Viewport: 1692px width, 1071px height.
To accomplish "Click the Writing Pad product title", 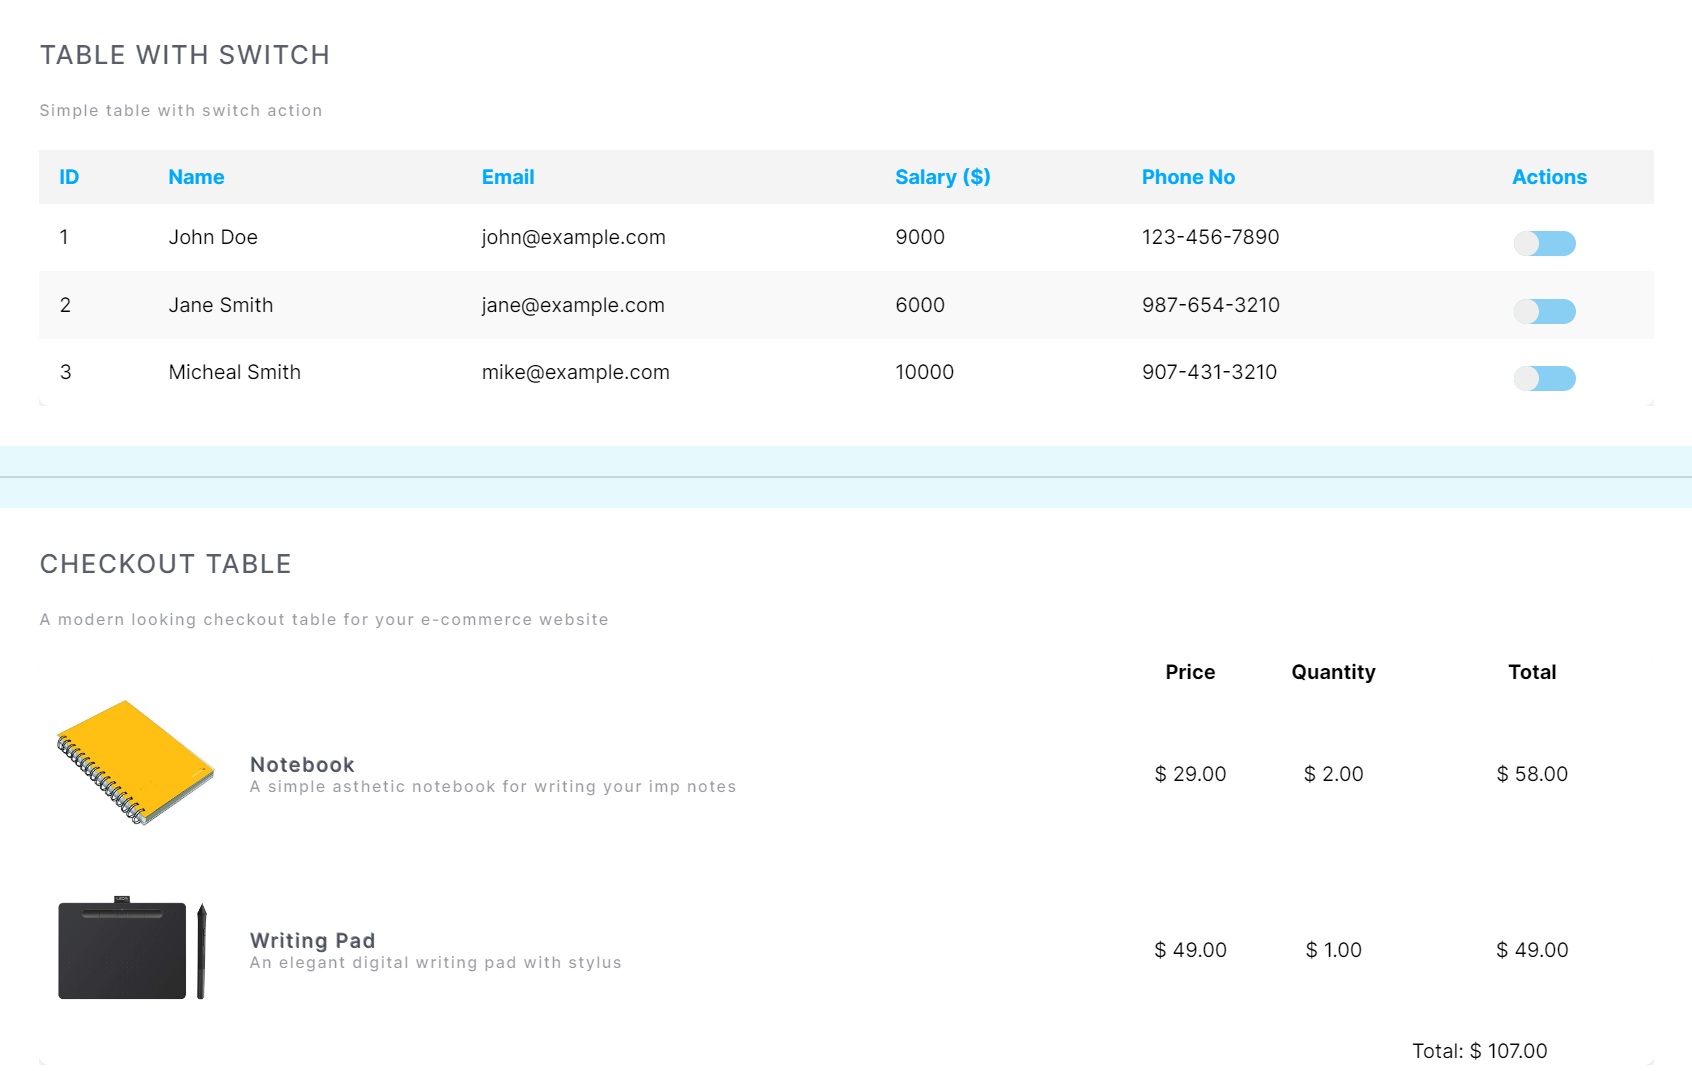I will [x=312, y=941].
